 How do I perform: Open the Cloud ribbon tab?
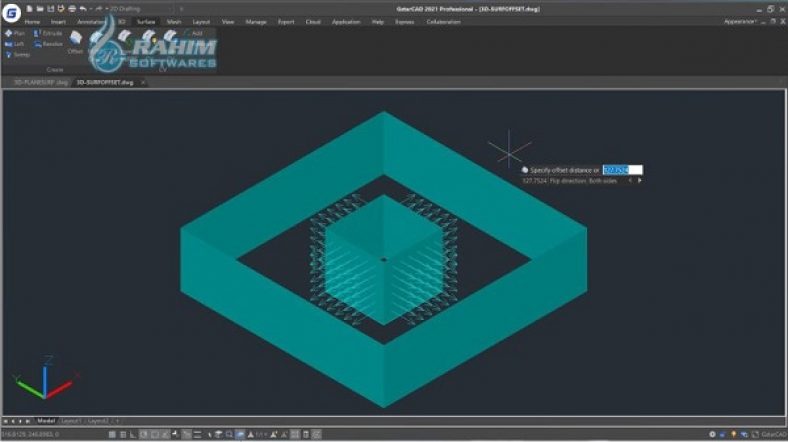(313, 22)
